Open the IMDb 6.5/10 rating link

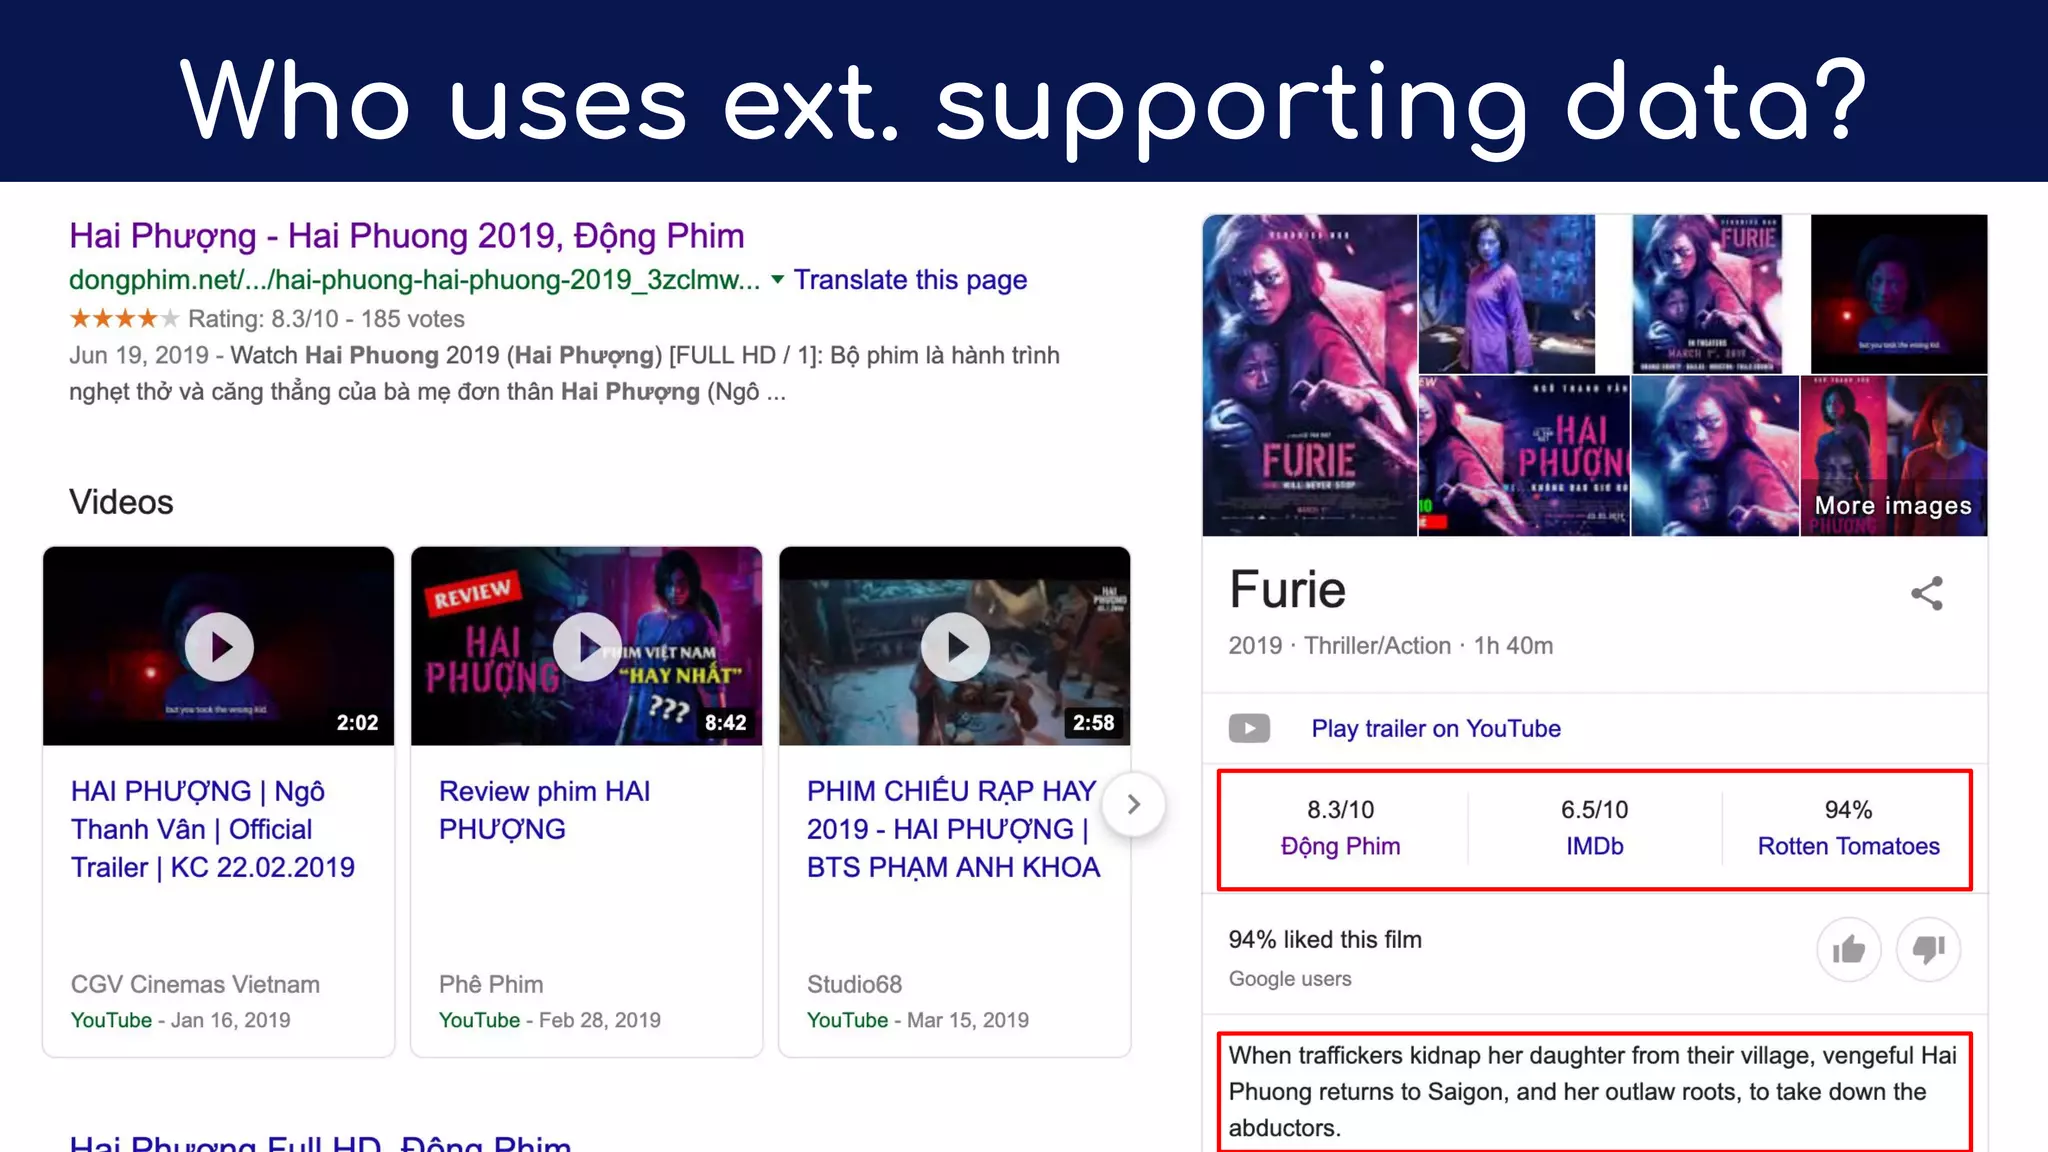coord(1594,846)
